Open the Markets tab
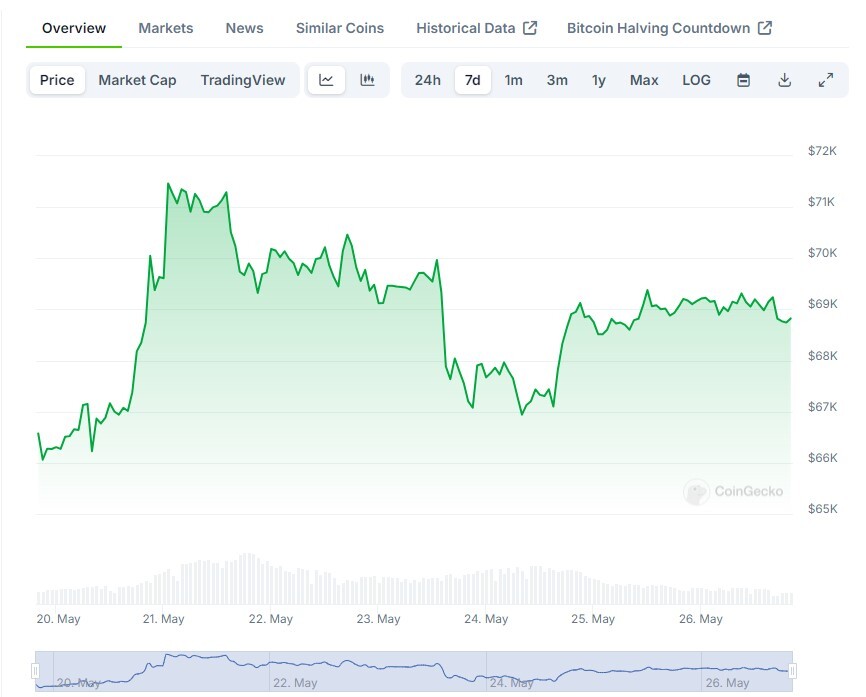This screenshot has width=866, height=697. pos(166,28)
